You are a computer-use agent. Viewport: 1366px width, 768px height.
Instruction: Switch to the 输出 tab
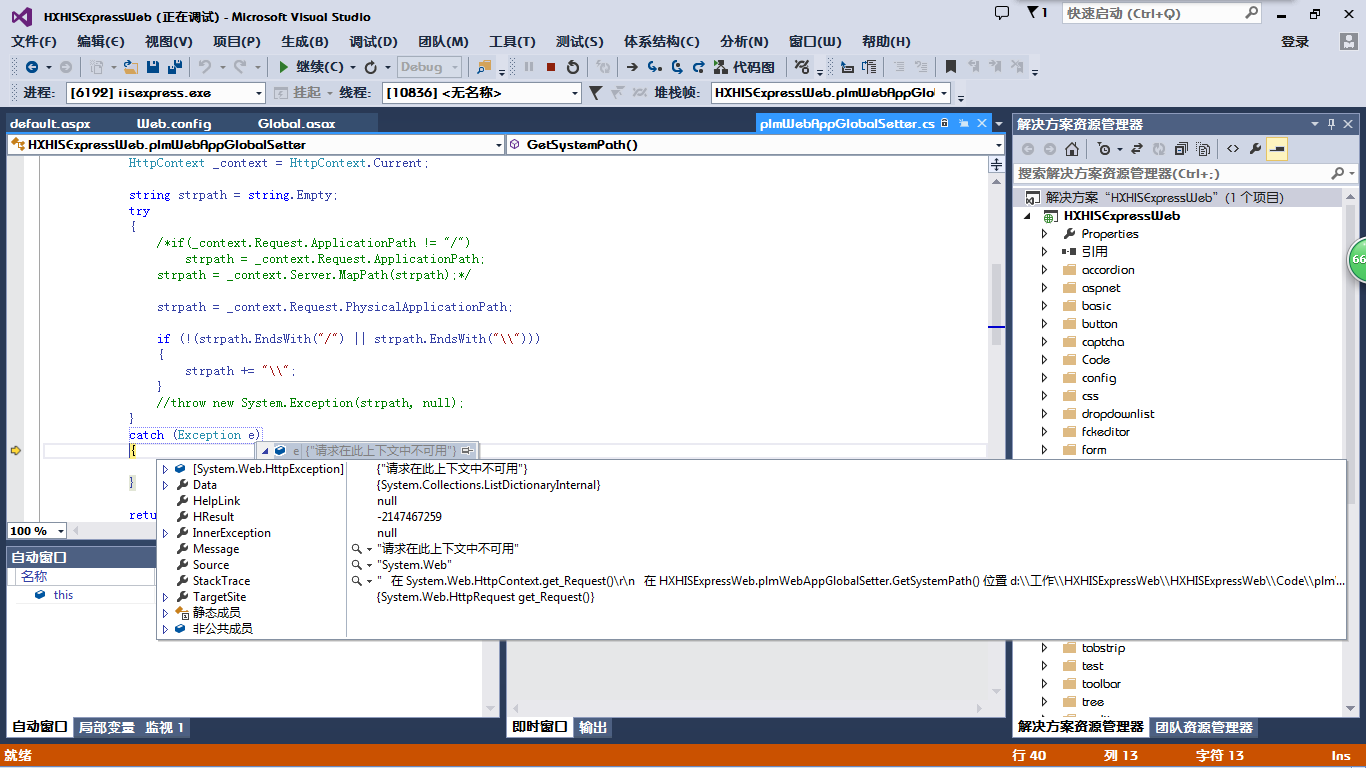593,727
